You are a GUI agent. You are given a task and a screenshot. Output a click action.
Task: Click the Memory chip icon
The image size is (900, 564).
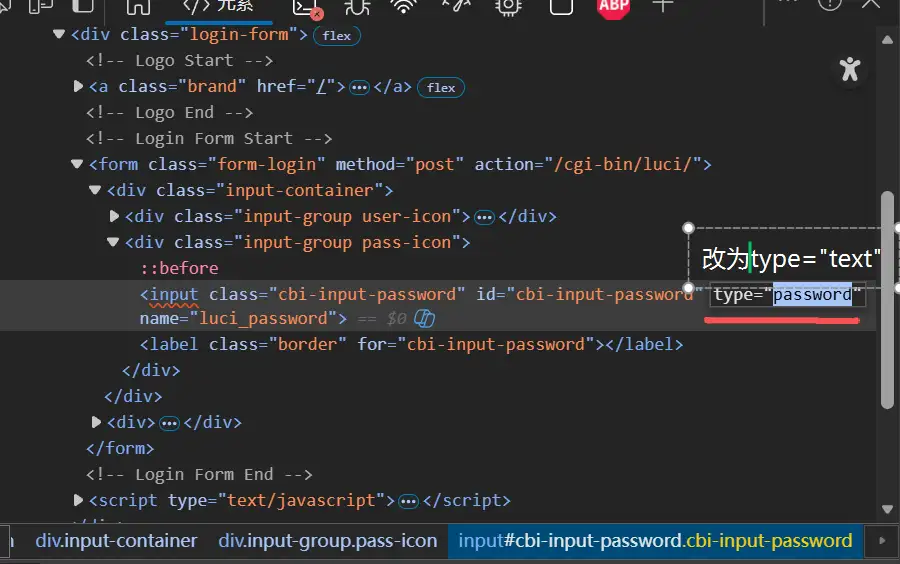(x=508, y=6)
